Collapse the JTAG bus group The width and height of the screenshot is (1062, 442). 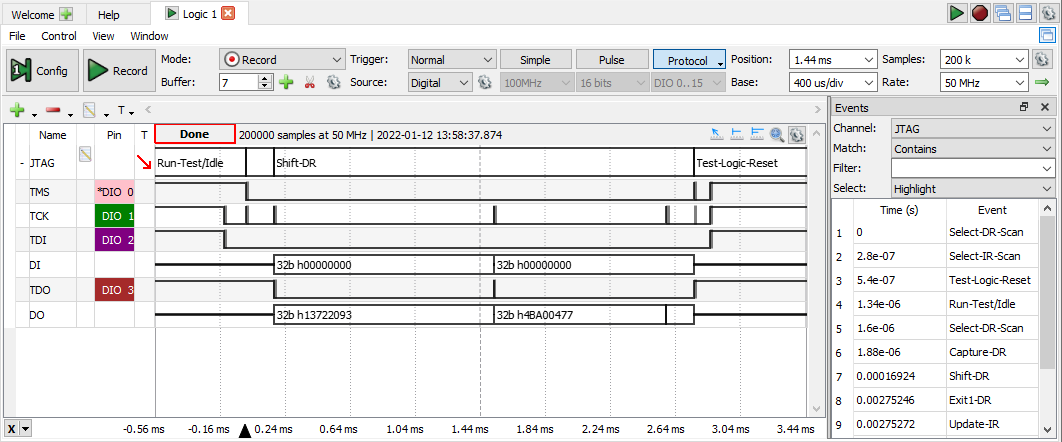tap(22, 163)
